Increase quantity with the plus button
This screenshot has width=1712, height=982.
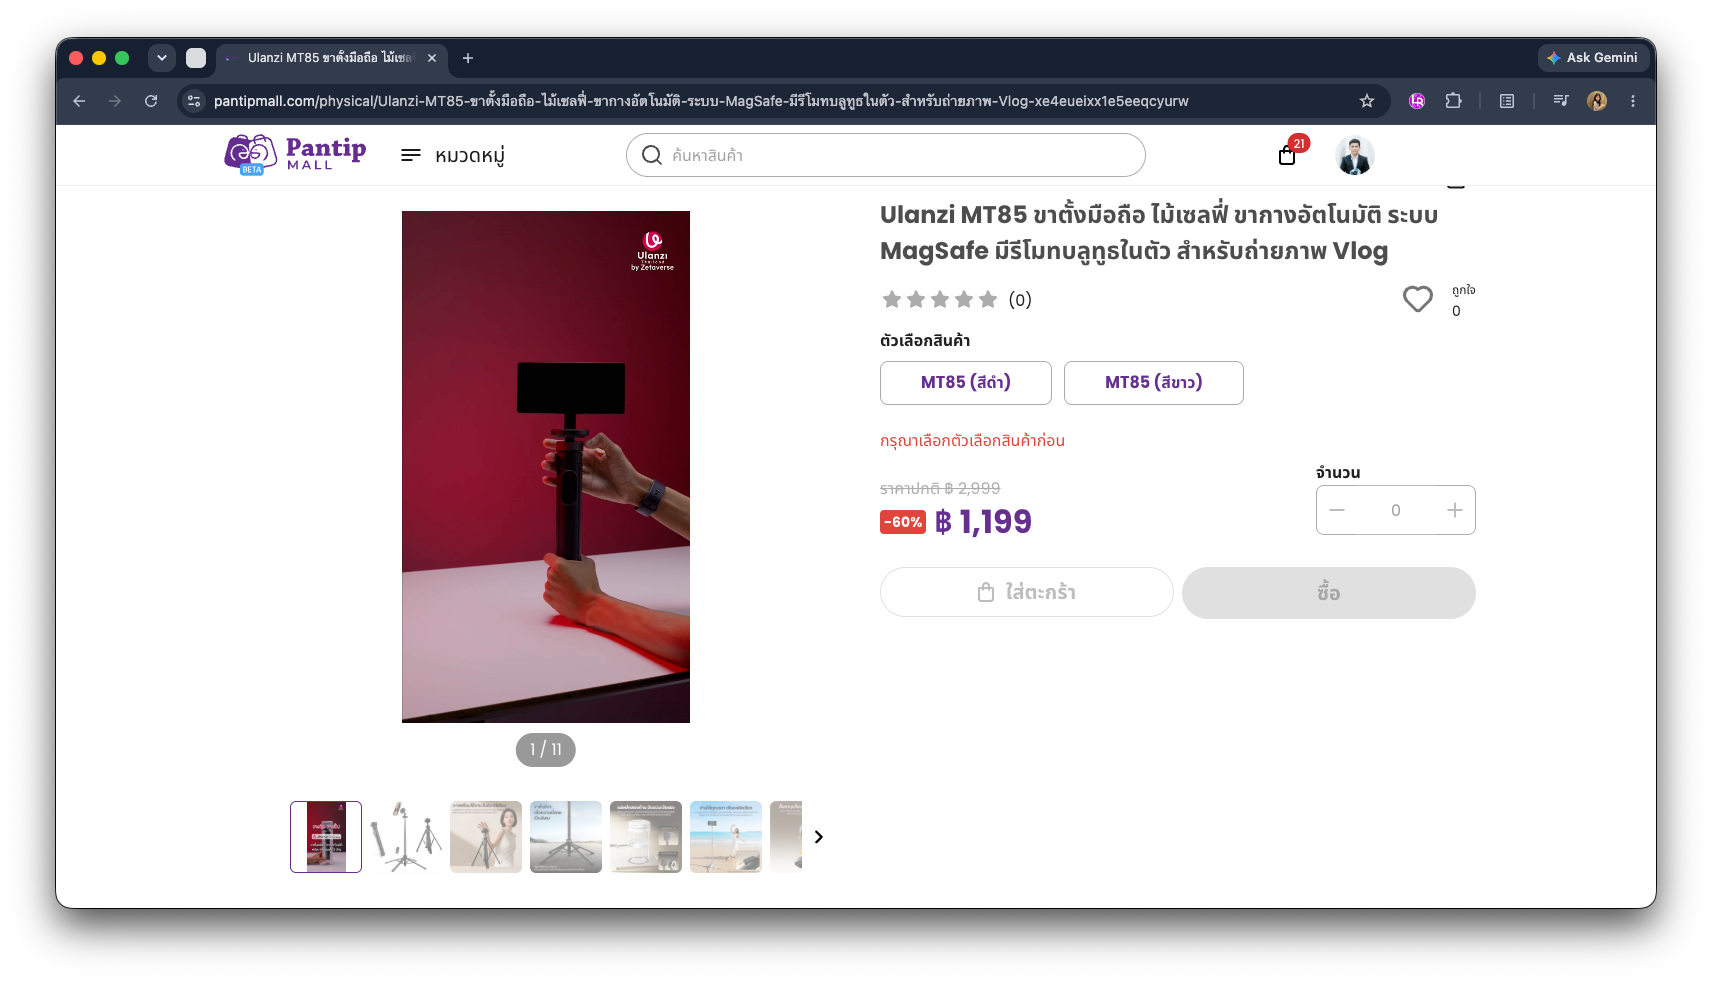click(x=1454, y=510)
